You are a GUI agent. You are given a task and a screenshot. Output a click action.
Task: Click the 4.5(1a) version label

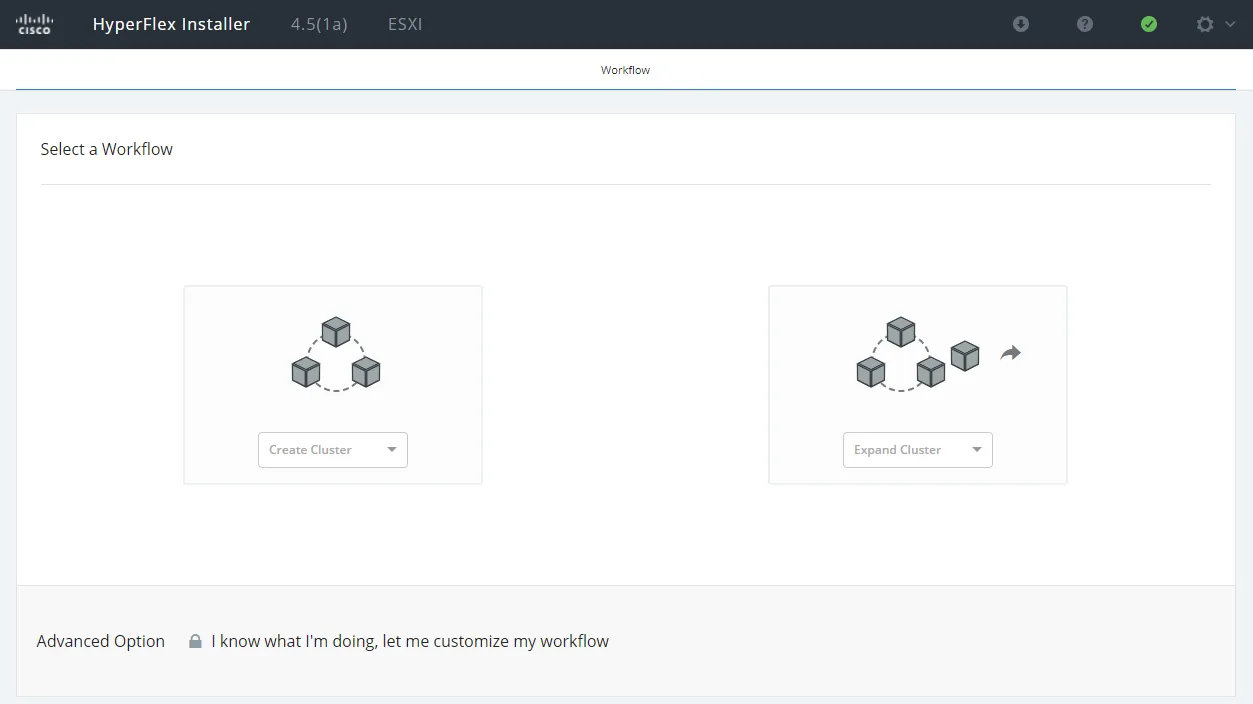click(319, 24)
